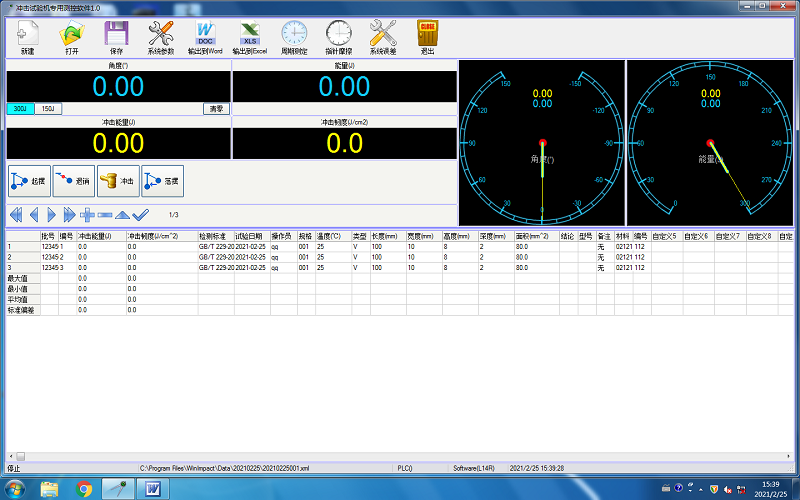
Task: Jump to last record double-right arrow
Action: pos(69,215)
